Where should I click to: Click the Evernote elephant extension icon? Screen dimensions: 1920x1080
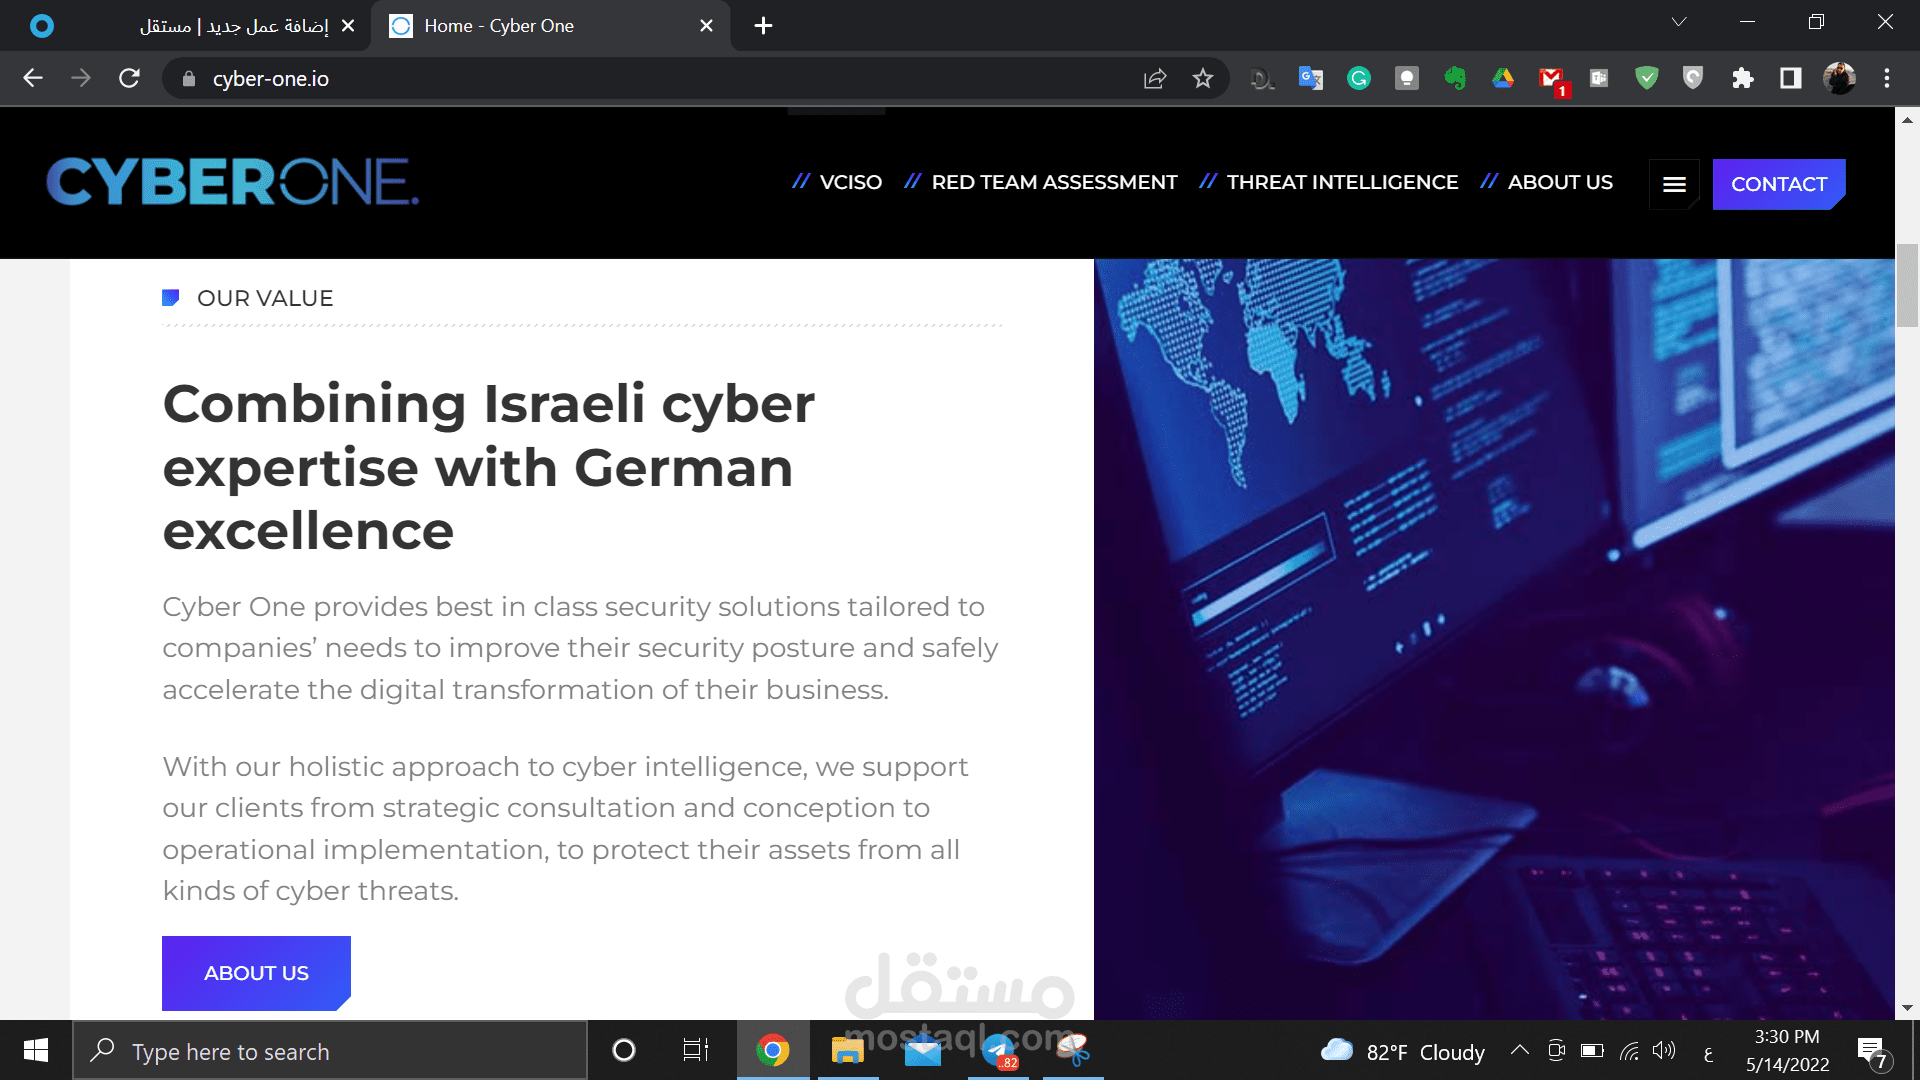[x=1455, y=78]
